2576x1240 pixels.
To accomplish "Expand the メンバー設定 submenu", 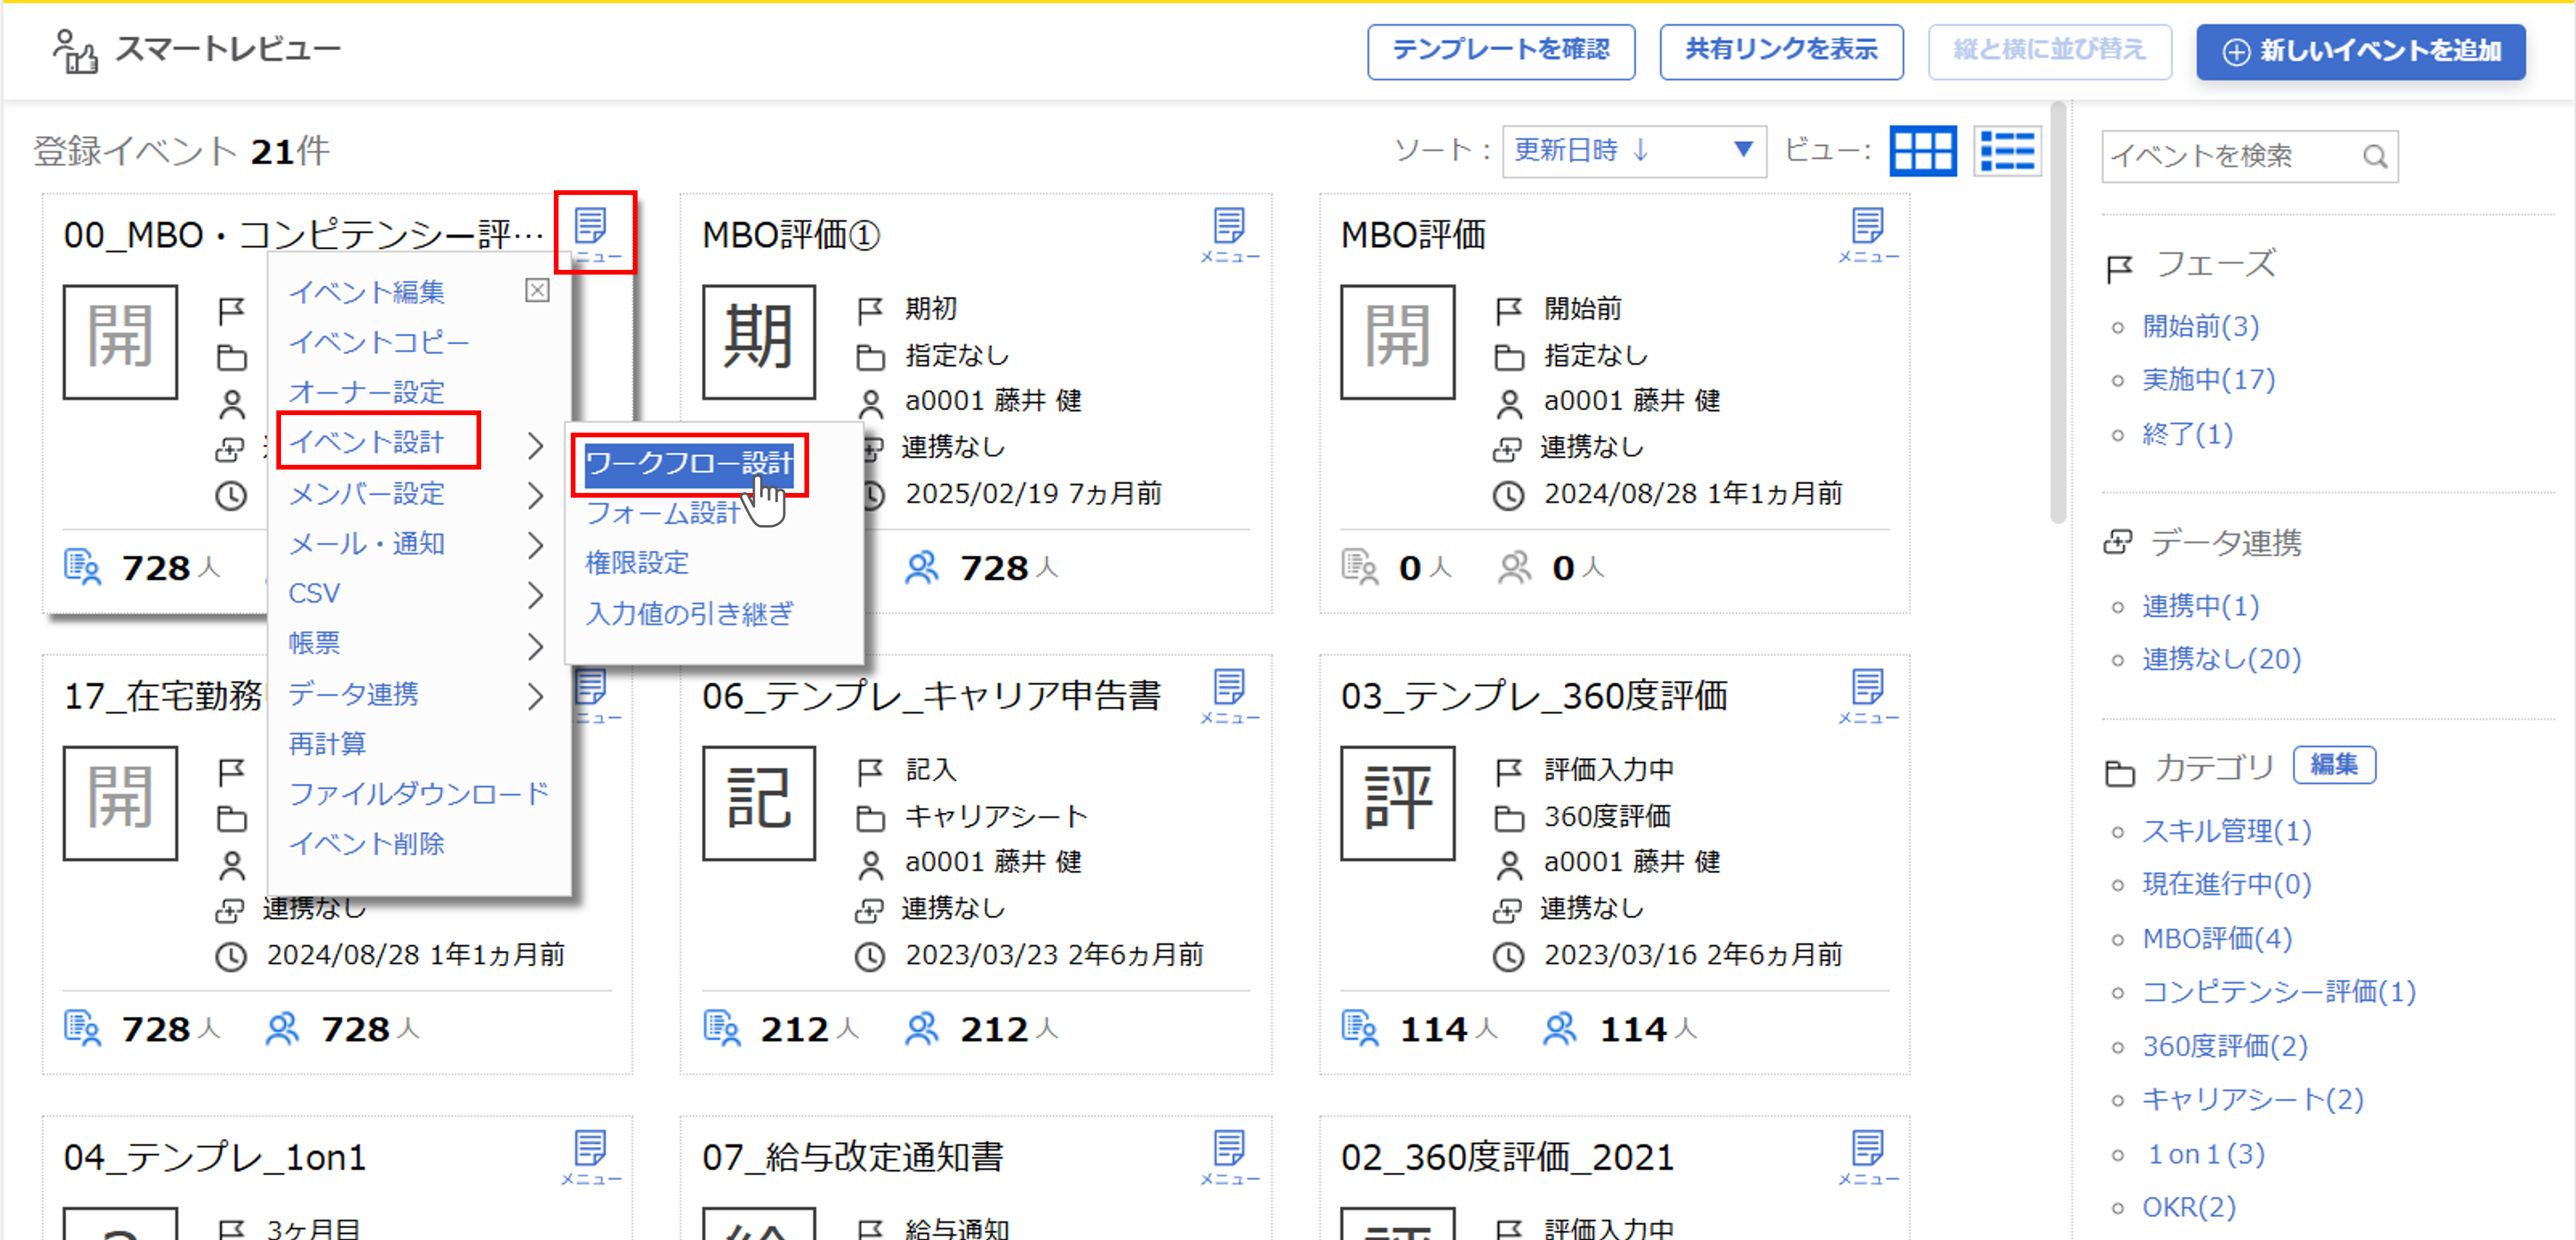I will click(x=370, y=493).
